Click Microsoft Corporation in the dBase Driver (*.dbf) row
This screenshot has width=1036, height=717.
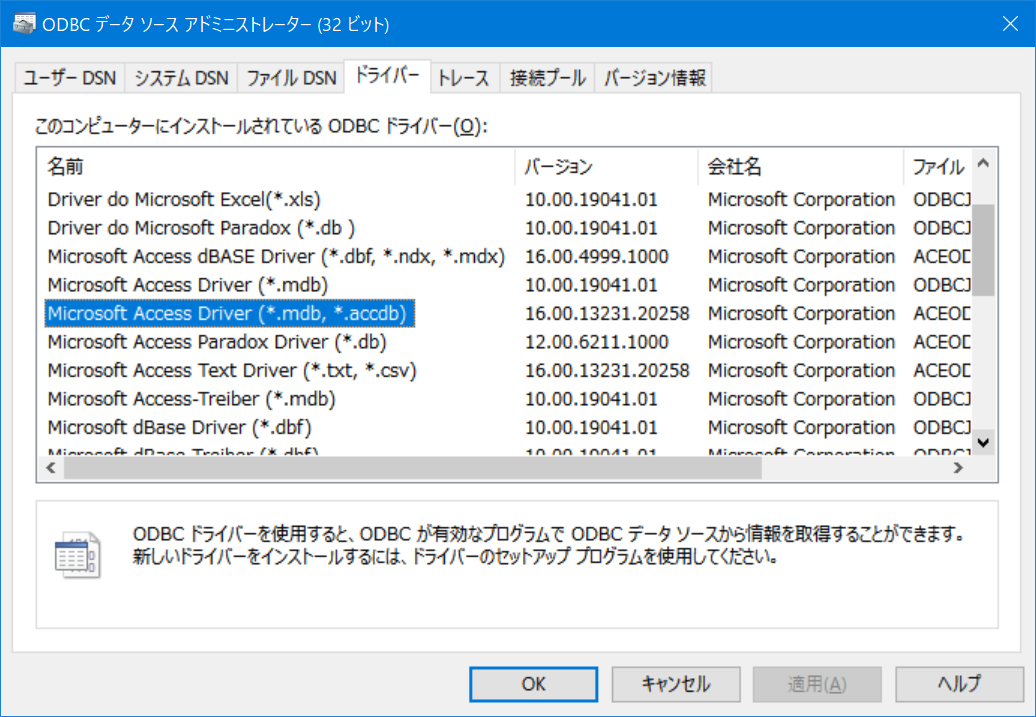(x=801, y=428)
